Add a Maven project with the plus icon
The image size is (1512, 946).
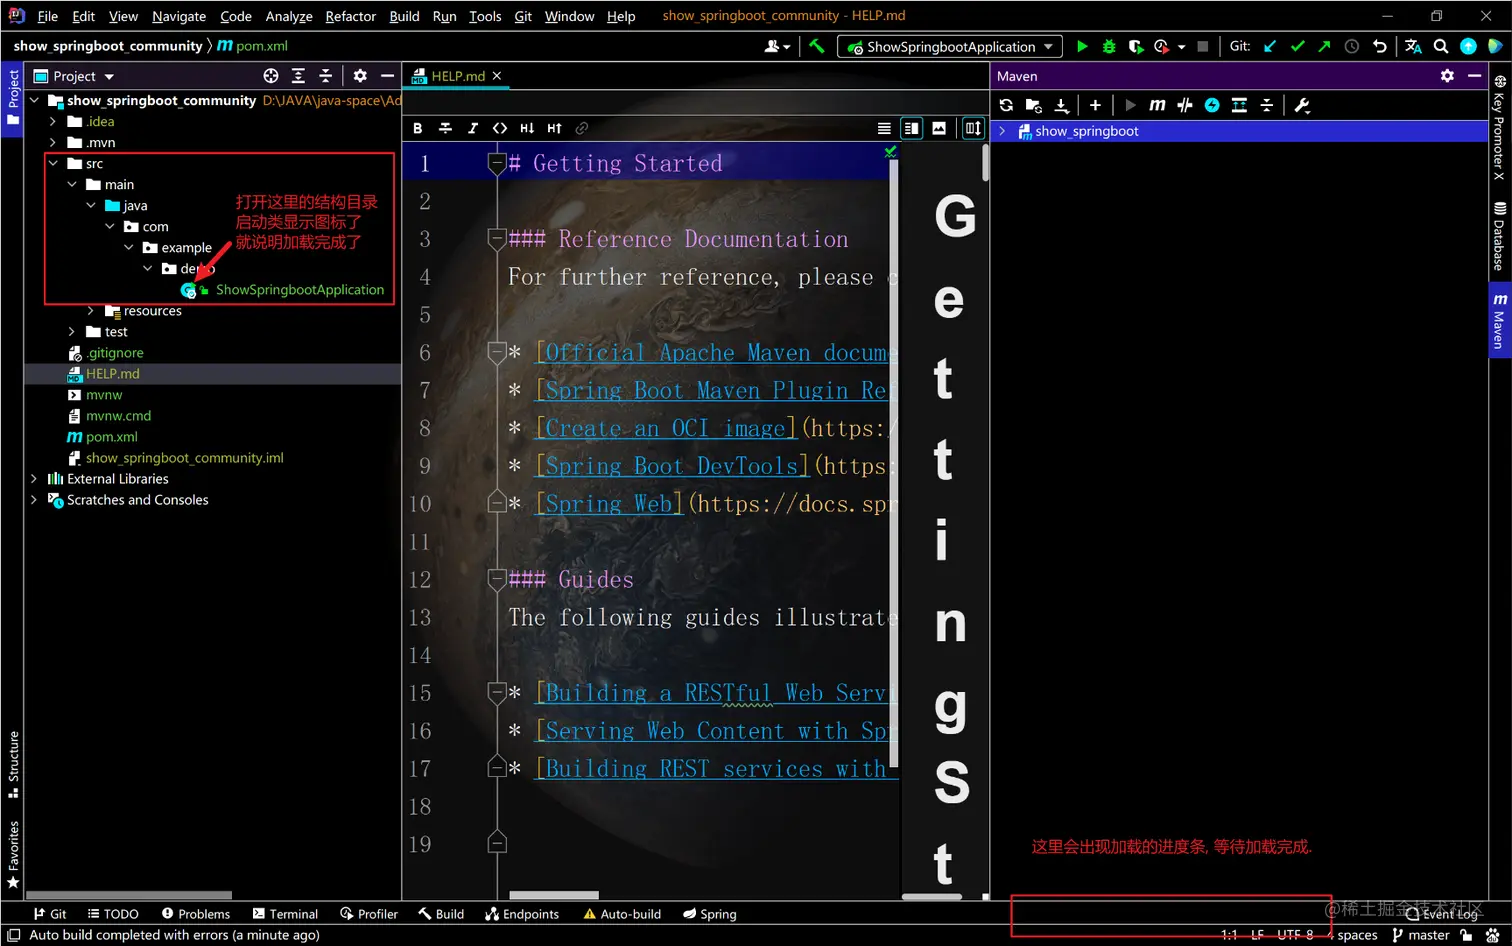[1095, 105]
